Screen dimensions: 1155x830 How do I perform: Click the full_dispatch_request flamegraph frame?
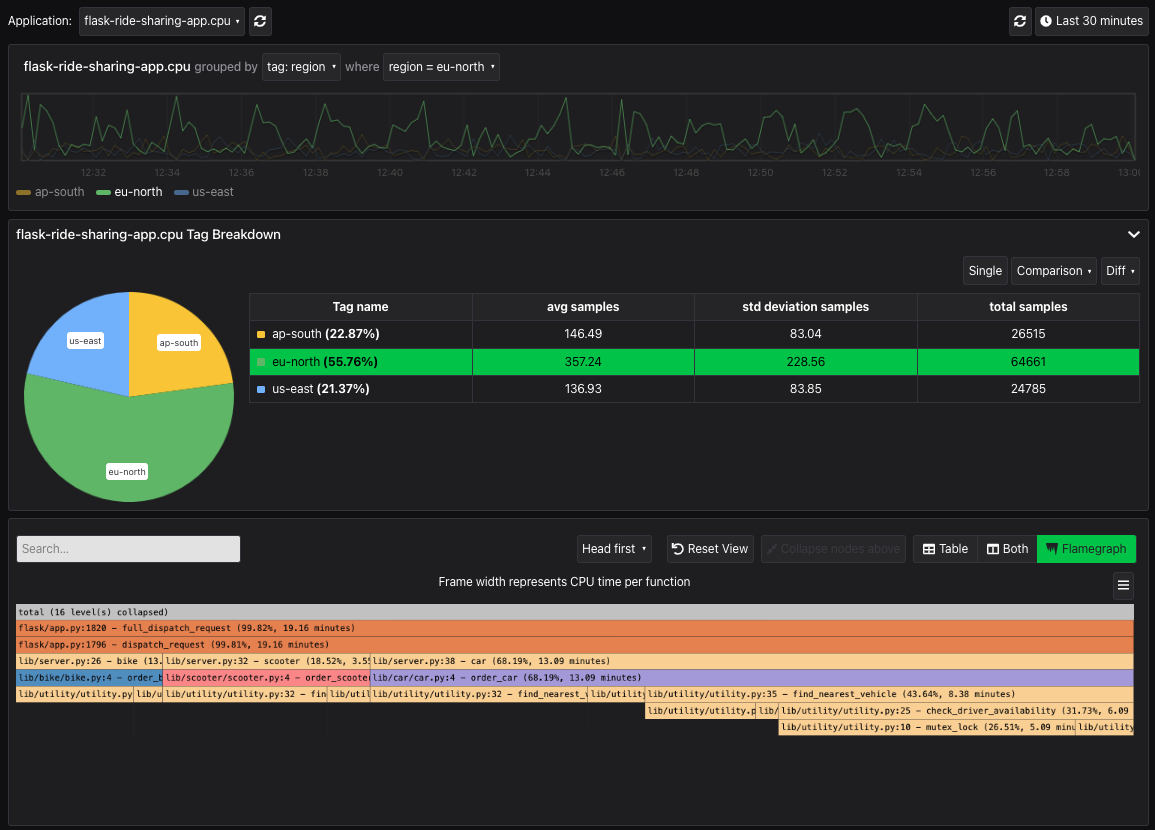(575, 628)
